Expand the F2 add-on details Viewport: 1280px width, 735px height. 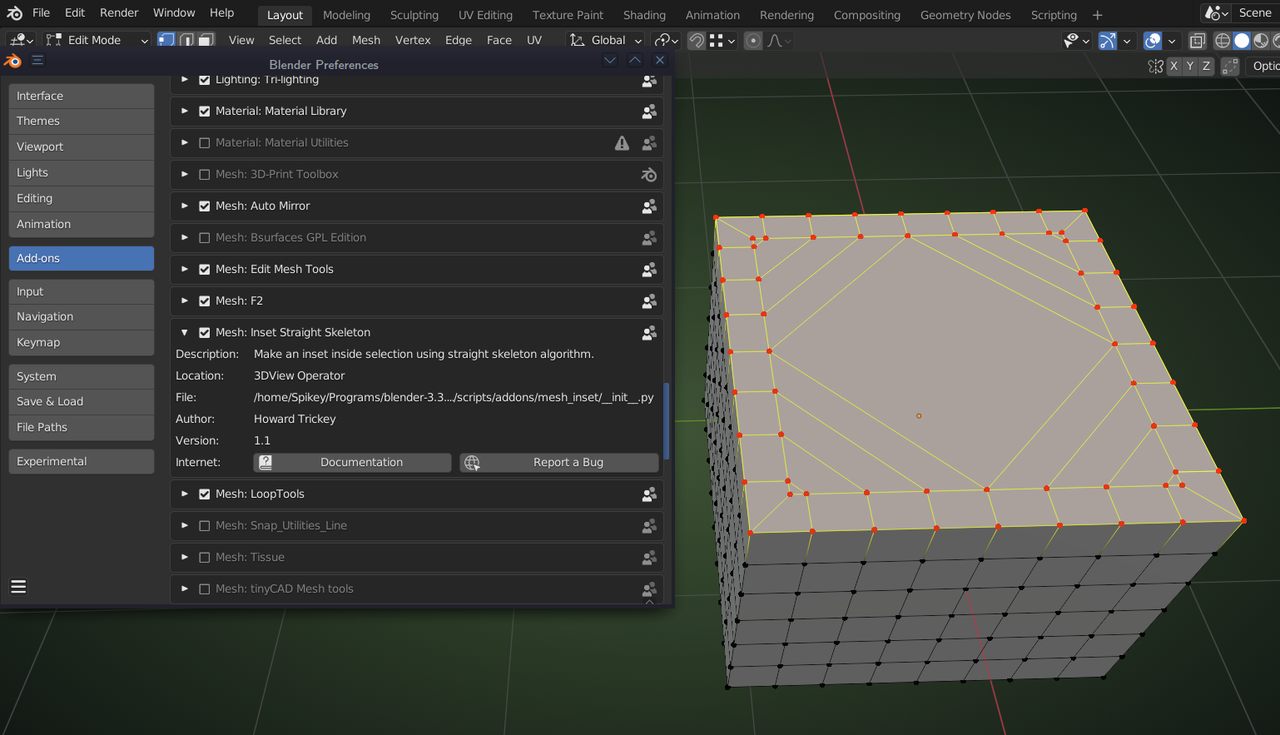click(185, 301)
